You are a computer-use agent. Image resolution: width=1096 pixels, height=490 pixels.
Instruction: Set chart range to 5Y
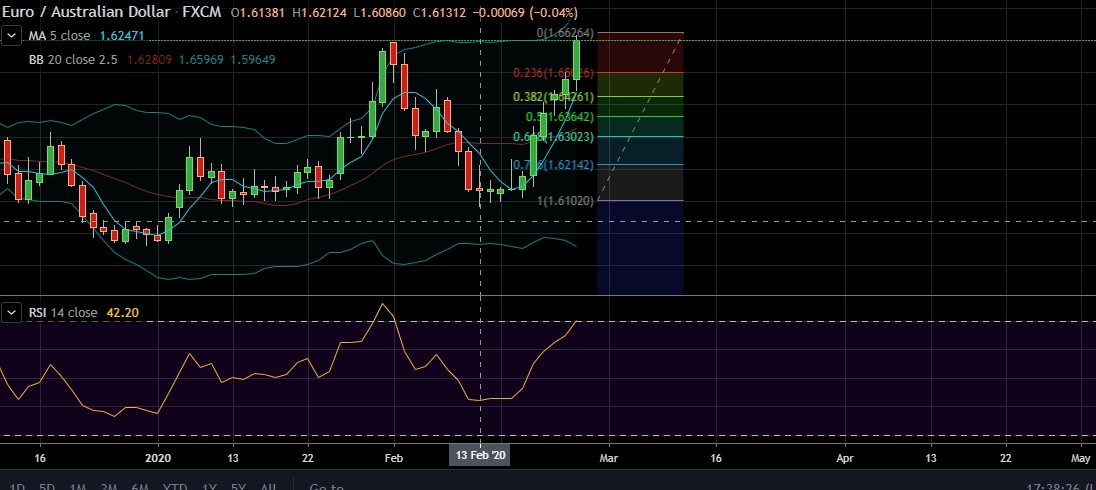point(238,487)
